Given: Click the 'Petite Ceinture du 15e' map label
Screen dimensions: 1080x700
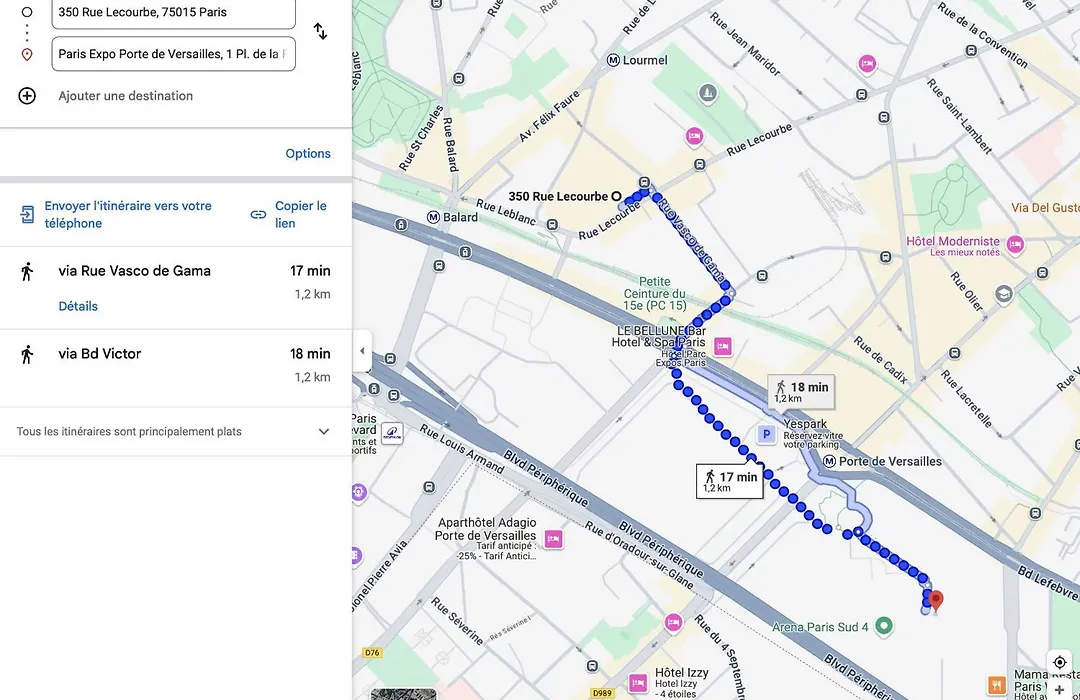Looking at the screenshot, I should point(654,293).
